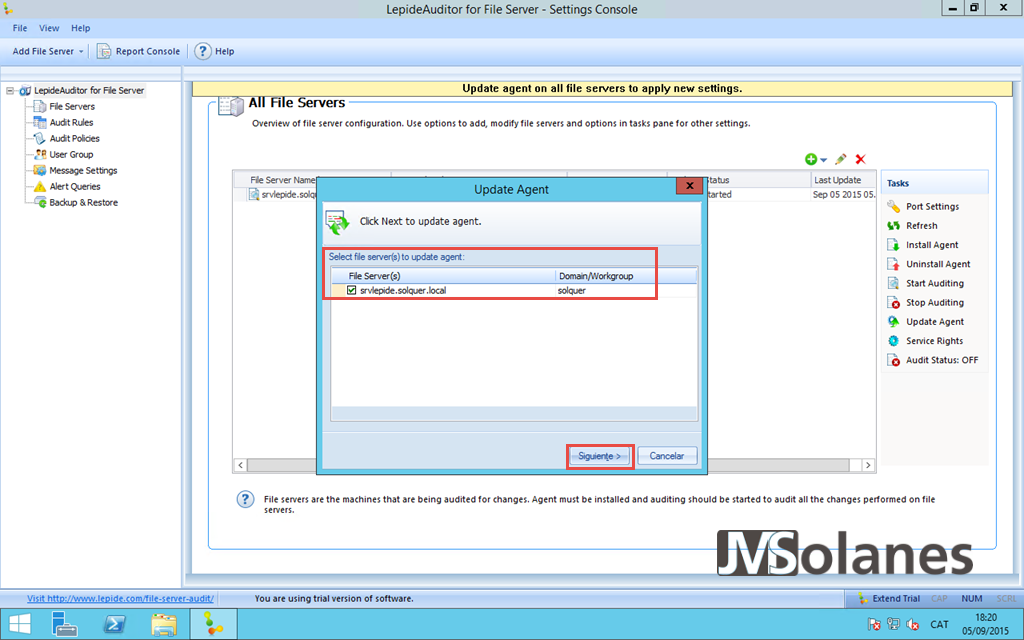Click Update Agent task icon

(x=893, y=322)
